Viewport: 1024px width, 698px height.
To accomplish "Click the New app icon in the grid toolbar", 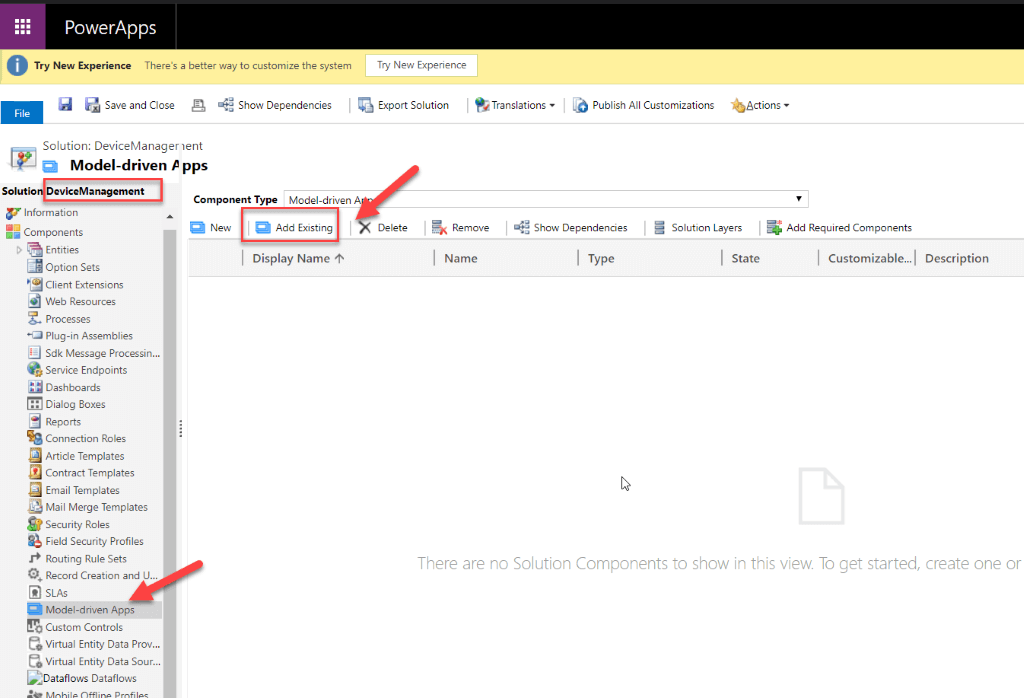I will pos(197,227).
